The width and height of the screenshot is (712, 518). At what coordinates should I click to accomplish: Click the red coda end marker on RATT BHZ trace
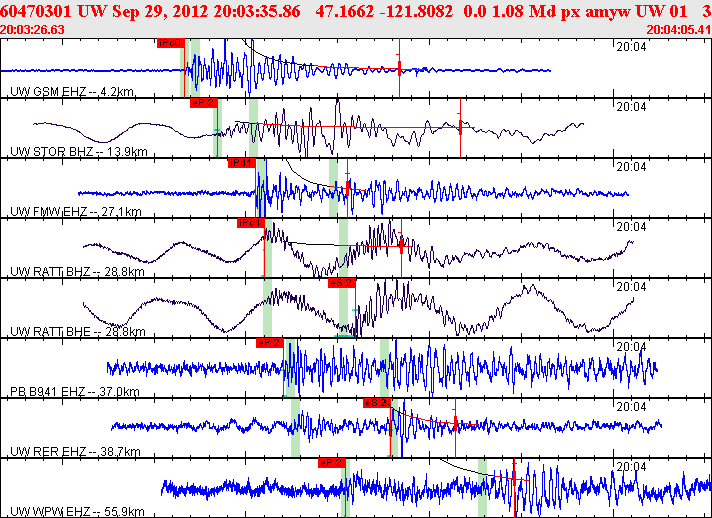401,247
